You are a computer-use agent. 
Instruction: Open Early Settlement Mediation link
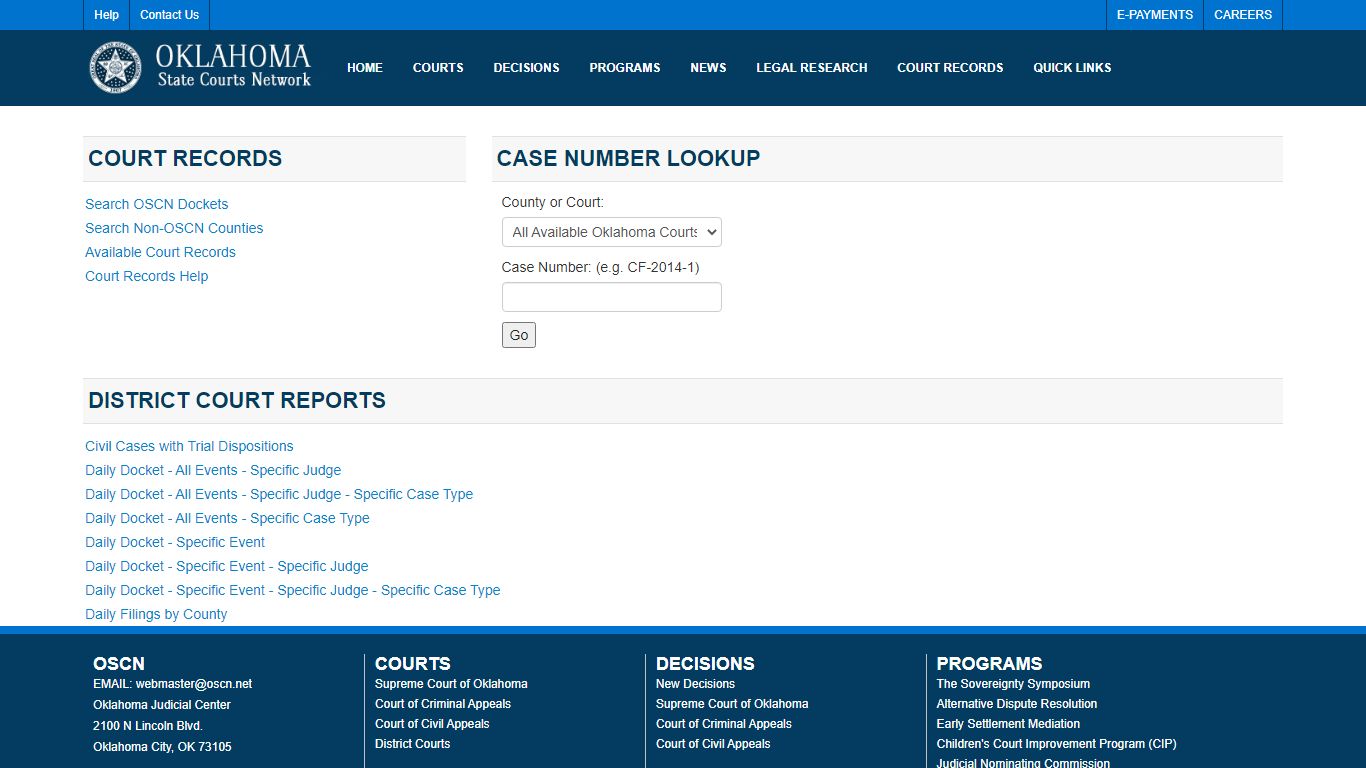1008,724
